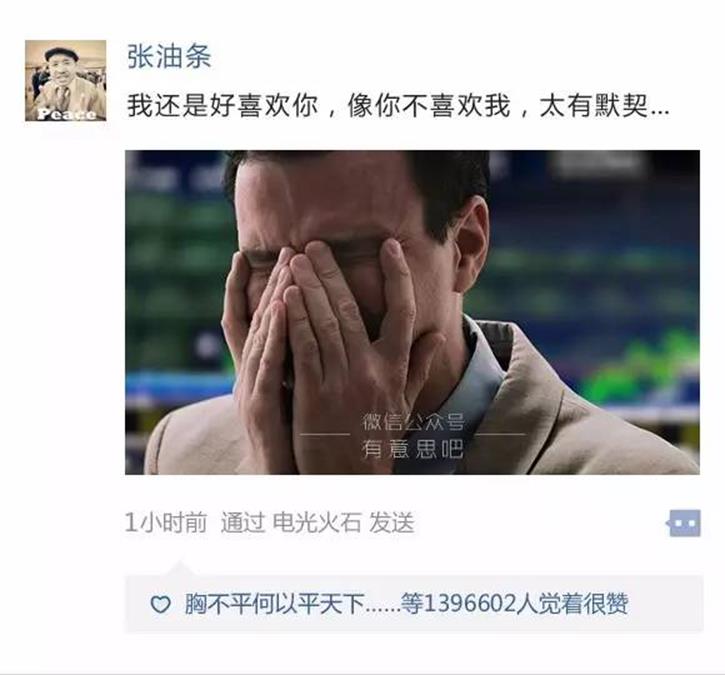This screenshot has height=675, width=725.
Task: Tap the heart icon in likes bar
Action: pyautogui.click(x=160, y=604)
